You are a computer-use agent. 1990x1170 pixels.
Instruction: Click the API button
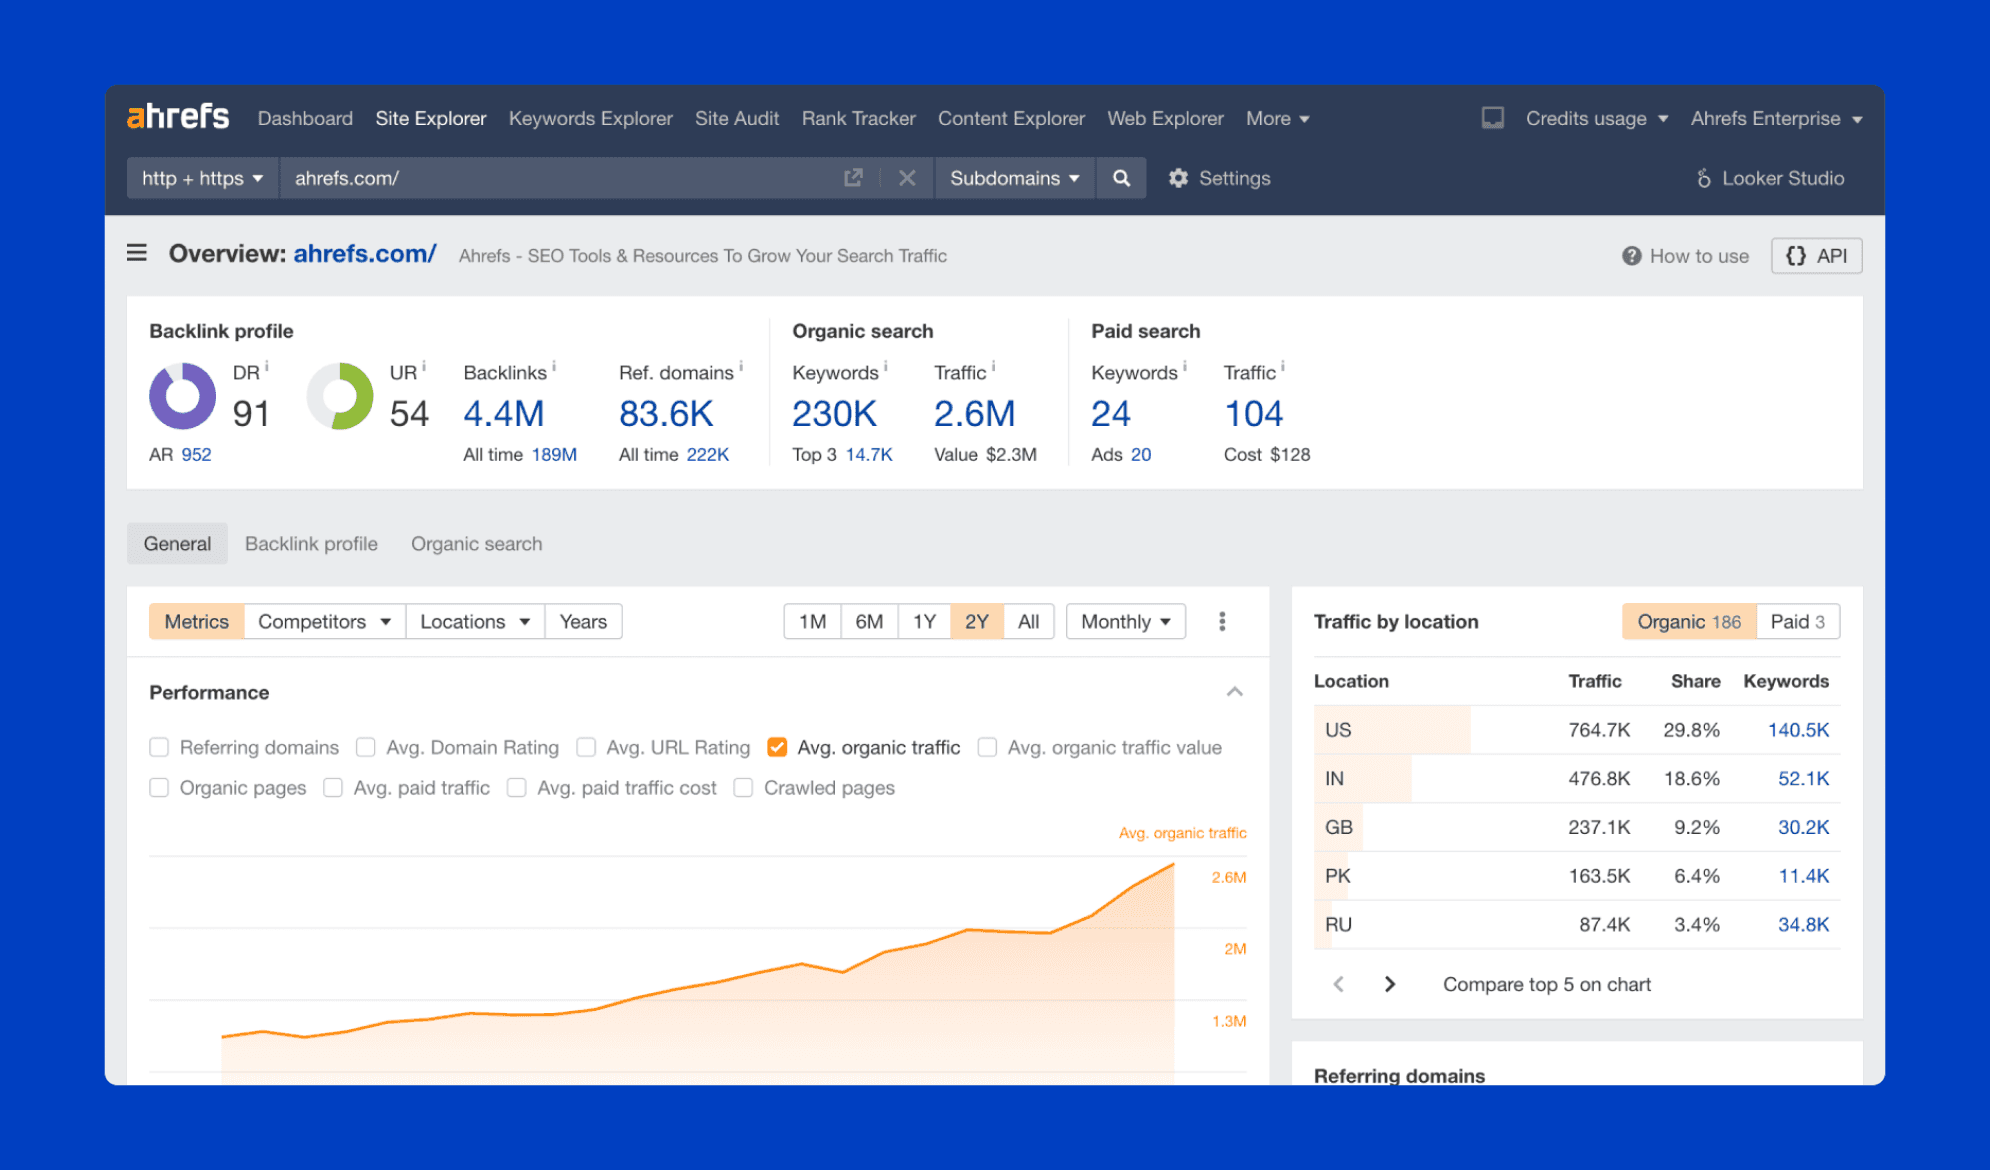[x=1816, y=256]
